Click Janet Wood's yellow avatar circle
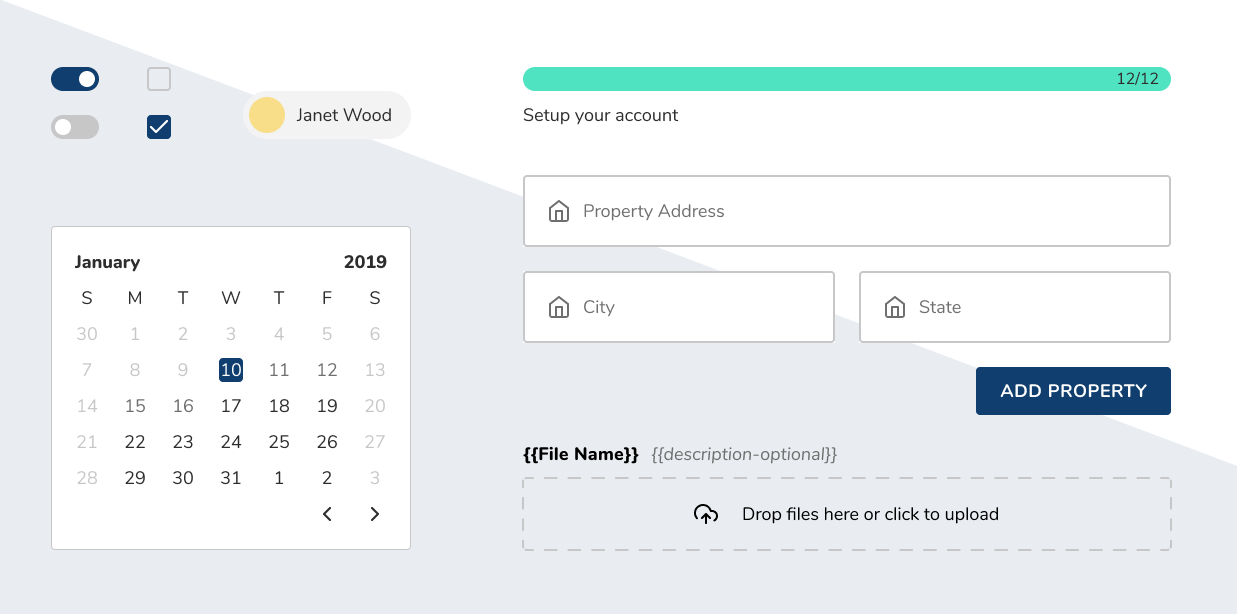Screen dimensions: 1237x614 267,115
